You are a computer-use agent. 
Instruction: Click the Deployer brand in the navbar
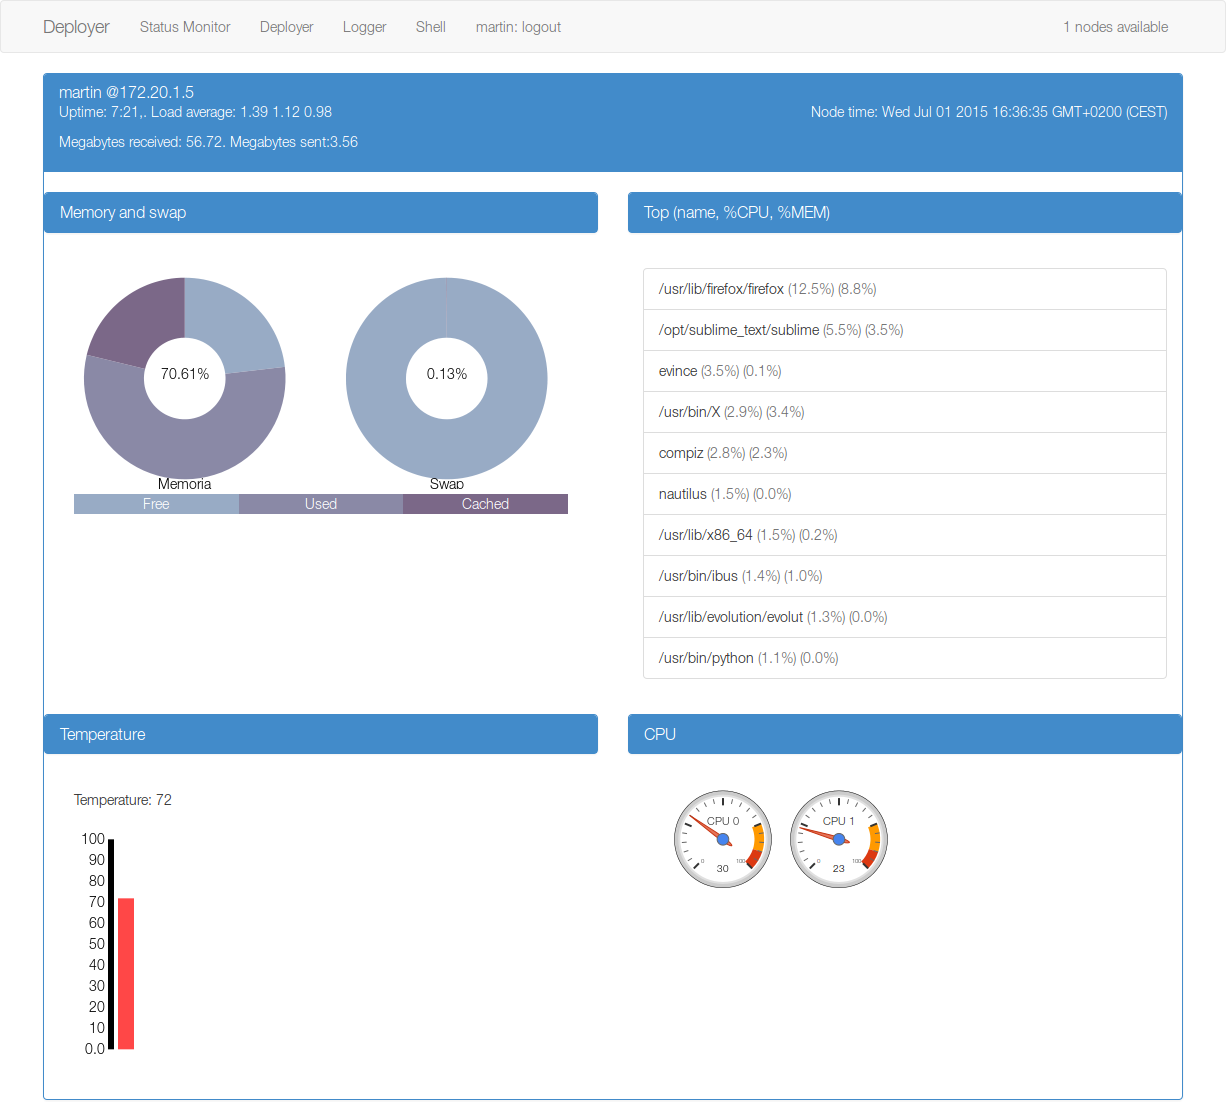tap(76, 27)
